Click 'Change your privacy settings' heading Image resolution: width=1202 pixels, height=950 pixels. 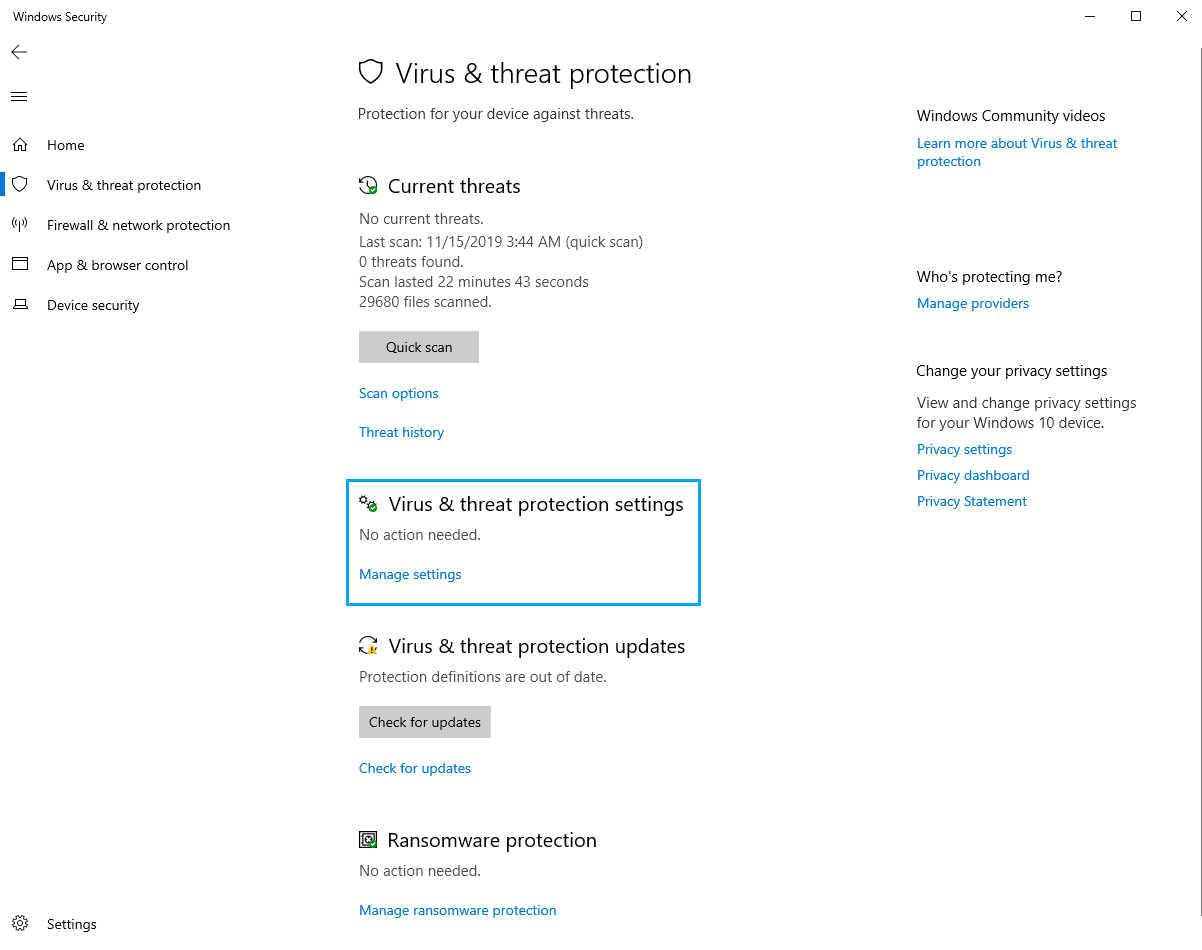[1012, 371]
